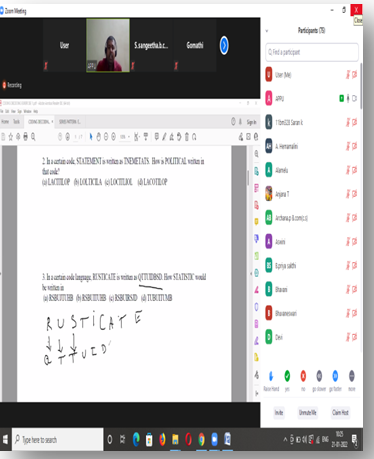
Task: Pick the hand pan tool in PDF toolbar
Action: point(98,137)
